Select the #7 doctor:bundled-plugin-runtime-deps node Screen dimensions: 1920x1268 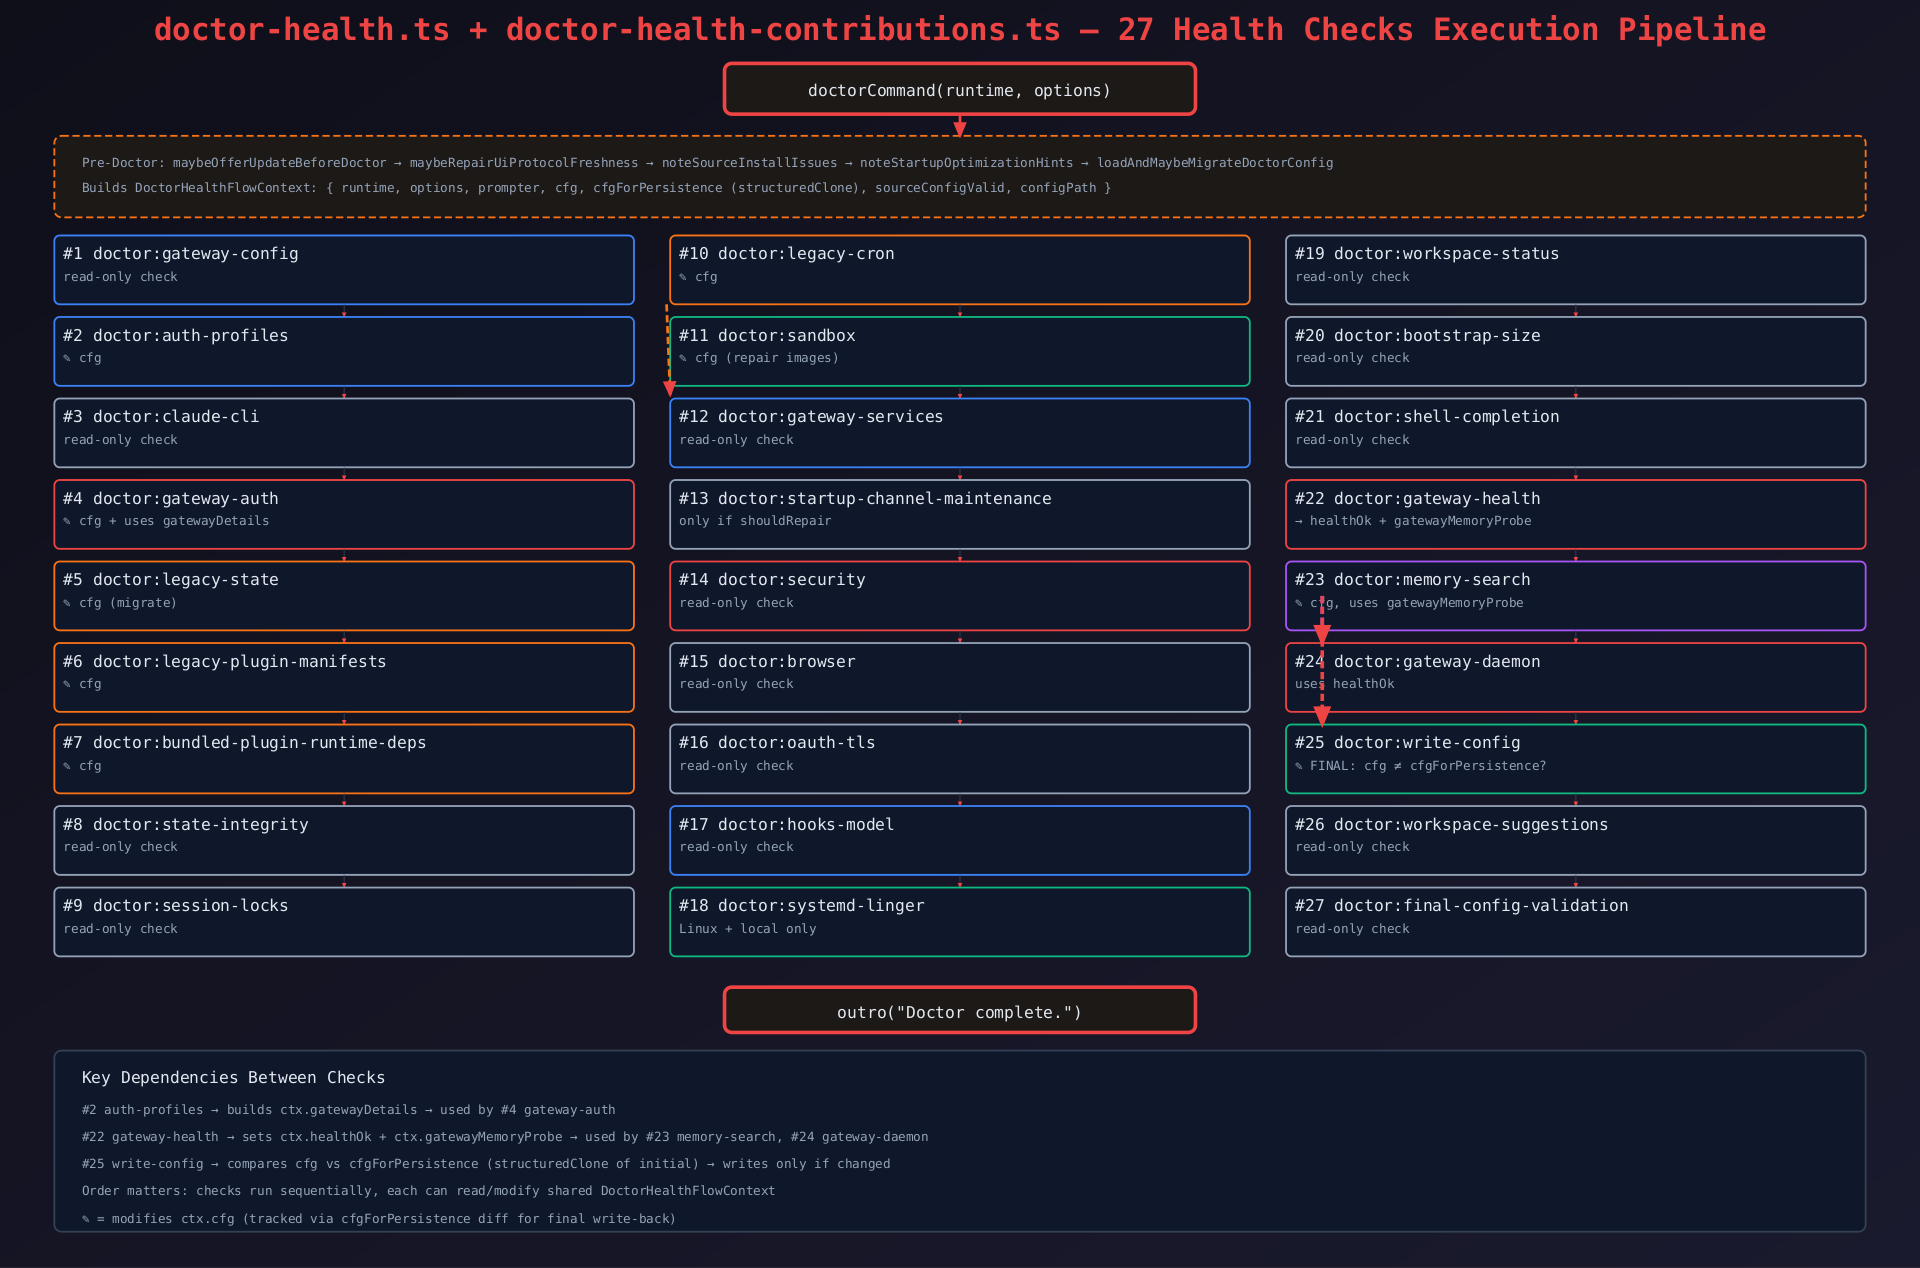pyautogui.click(x=344, y=759)
